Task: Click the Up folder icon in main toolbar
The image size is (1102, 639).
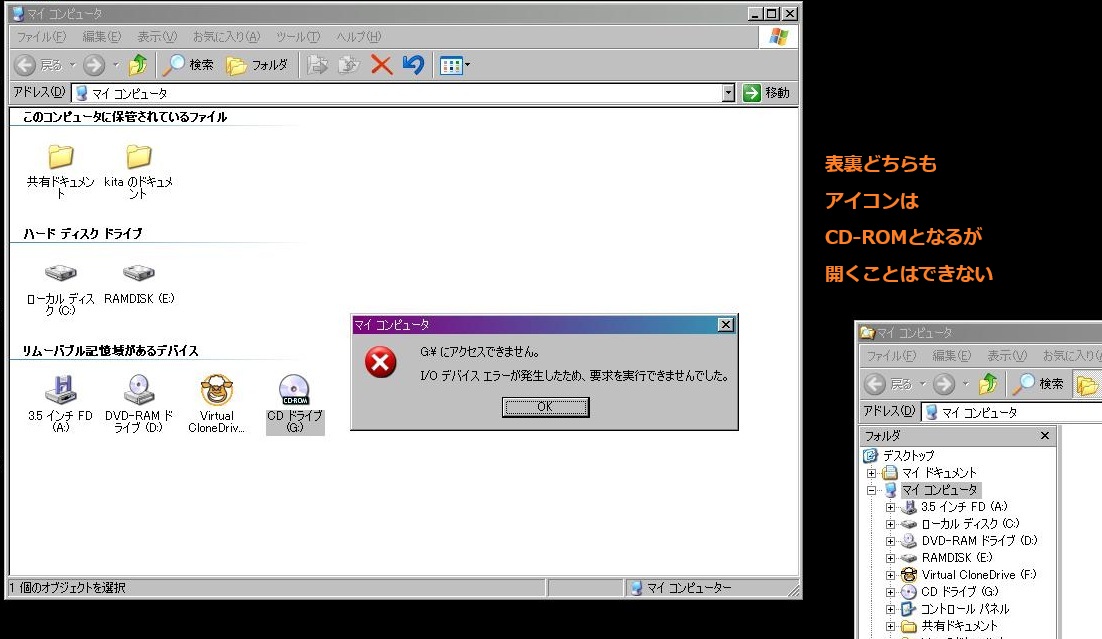Action: point(138,65)
